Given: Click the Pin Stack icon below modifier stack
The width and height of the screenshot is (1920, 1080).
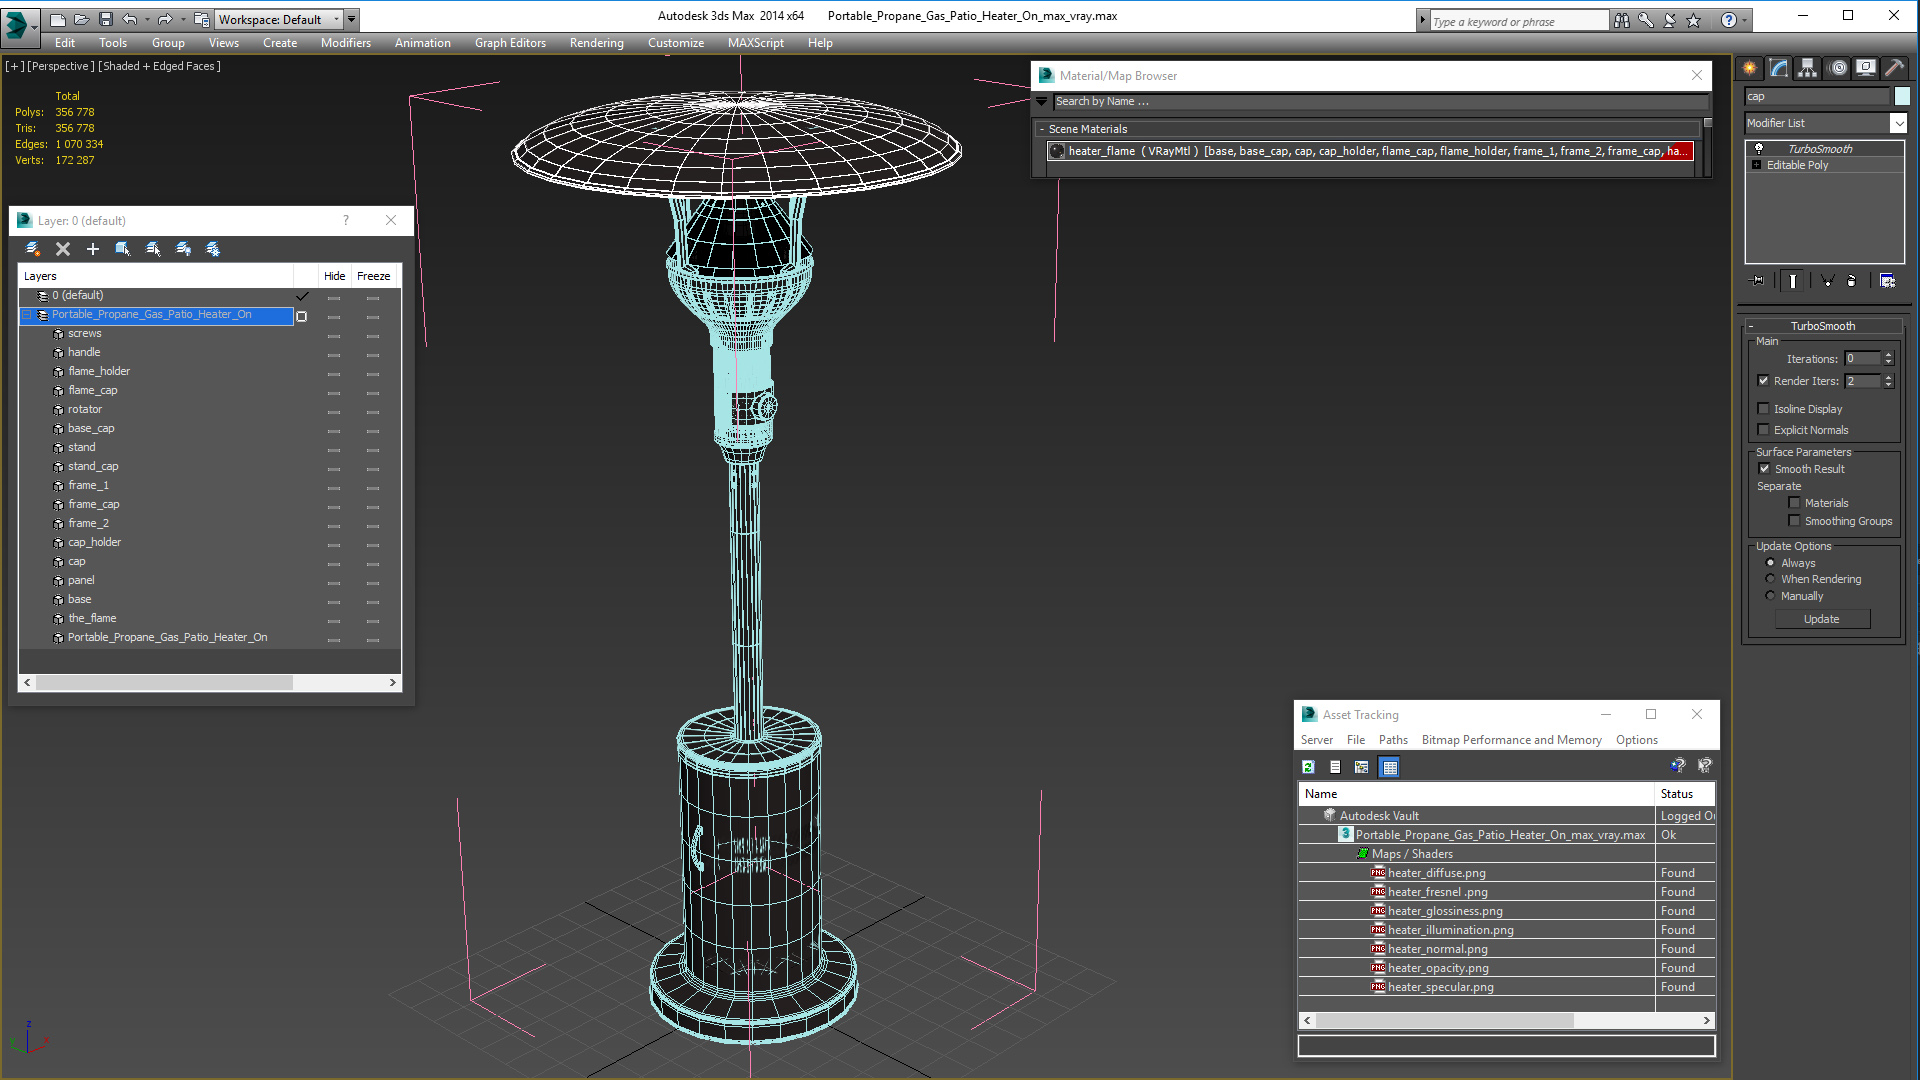Looking at the screenshot, I should tap(1757, 281).
